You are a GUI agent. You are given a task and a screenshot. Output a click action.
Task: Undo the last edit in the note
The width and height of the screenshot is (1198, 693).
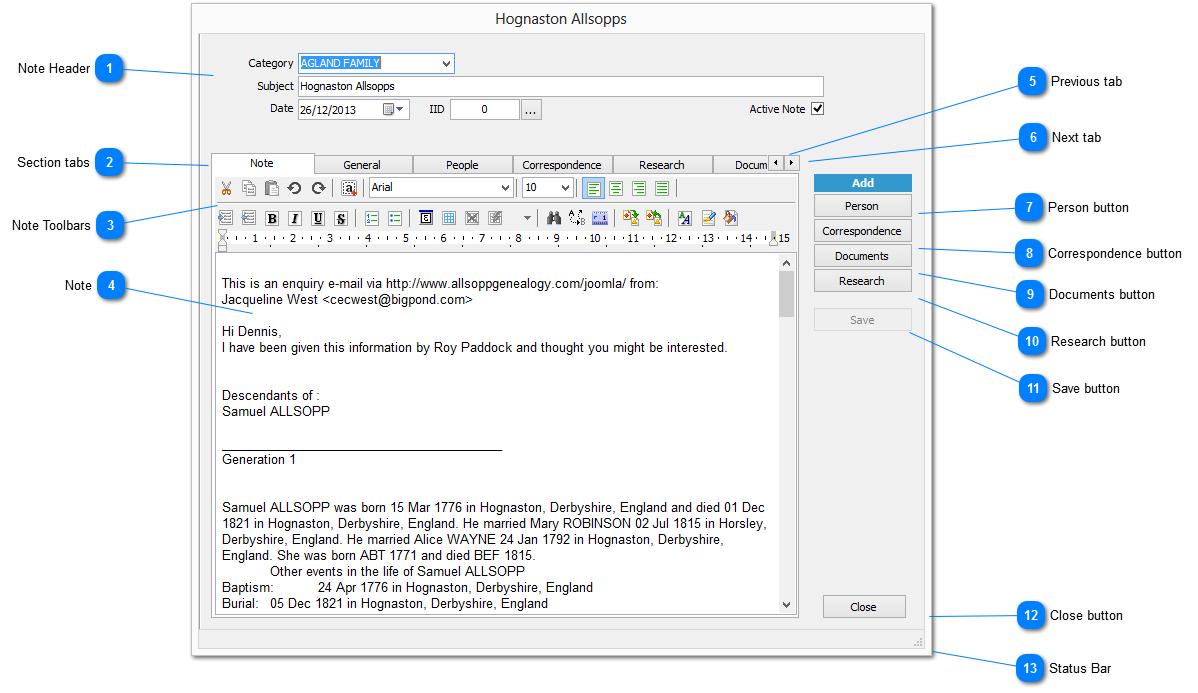point(294,188)
